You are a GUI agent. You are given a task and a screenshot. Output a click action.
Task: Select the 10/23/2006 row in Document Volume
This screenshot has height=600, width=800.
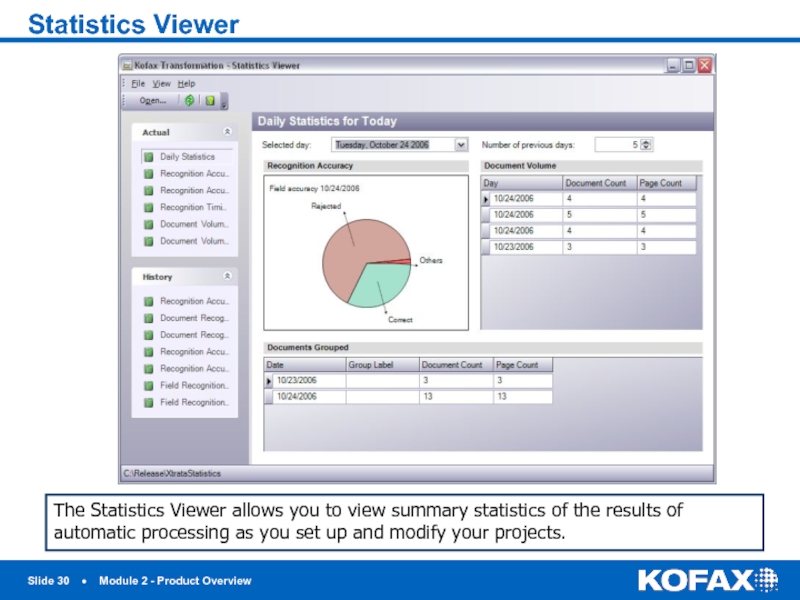589,247
